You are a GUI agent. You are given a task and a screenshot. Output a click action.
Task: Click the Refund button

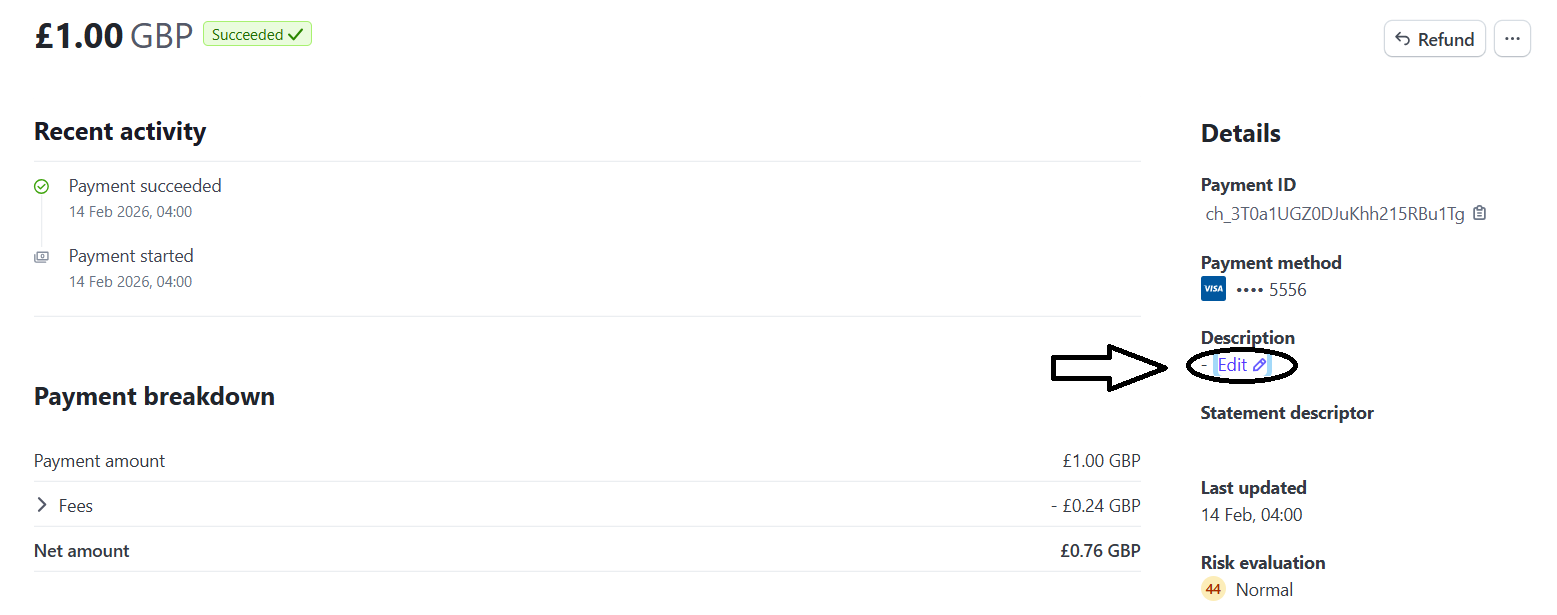[x=1434, y=39]
